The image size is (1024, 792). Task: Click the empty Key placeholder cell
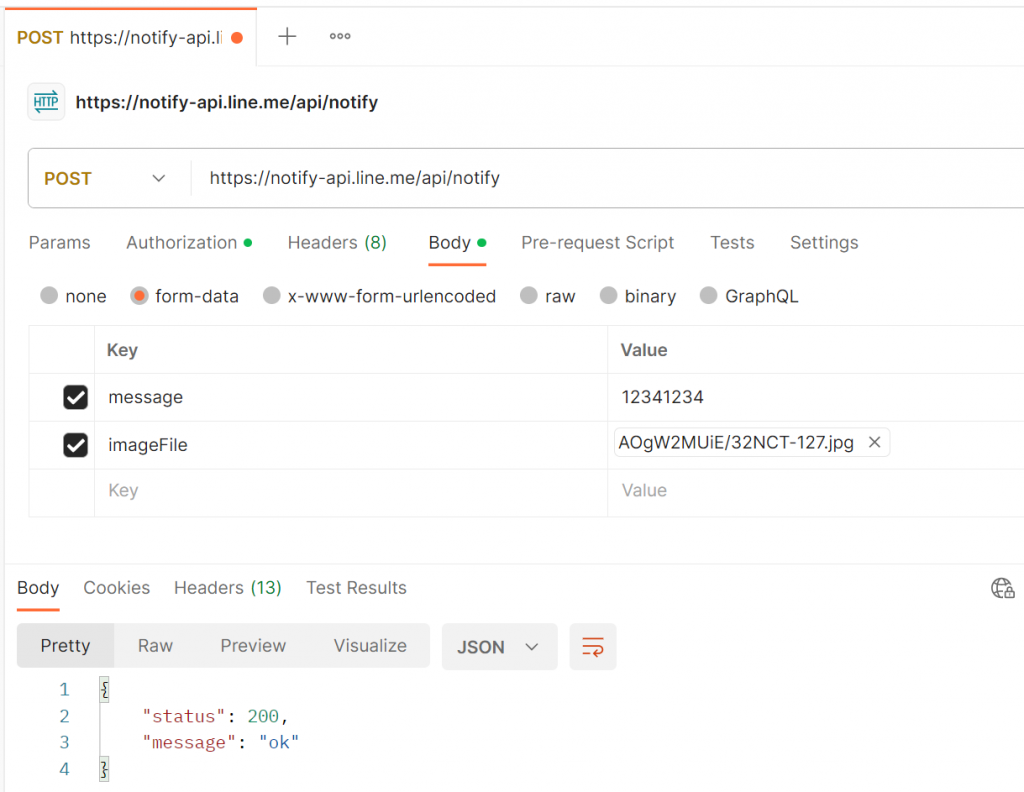pyautogui.click(x=350, y=491)
